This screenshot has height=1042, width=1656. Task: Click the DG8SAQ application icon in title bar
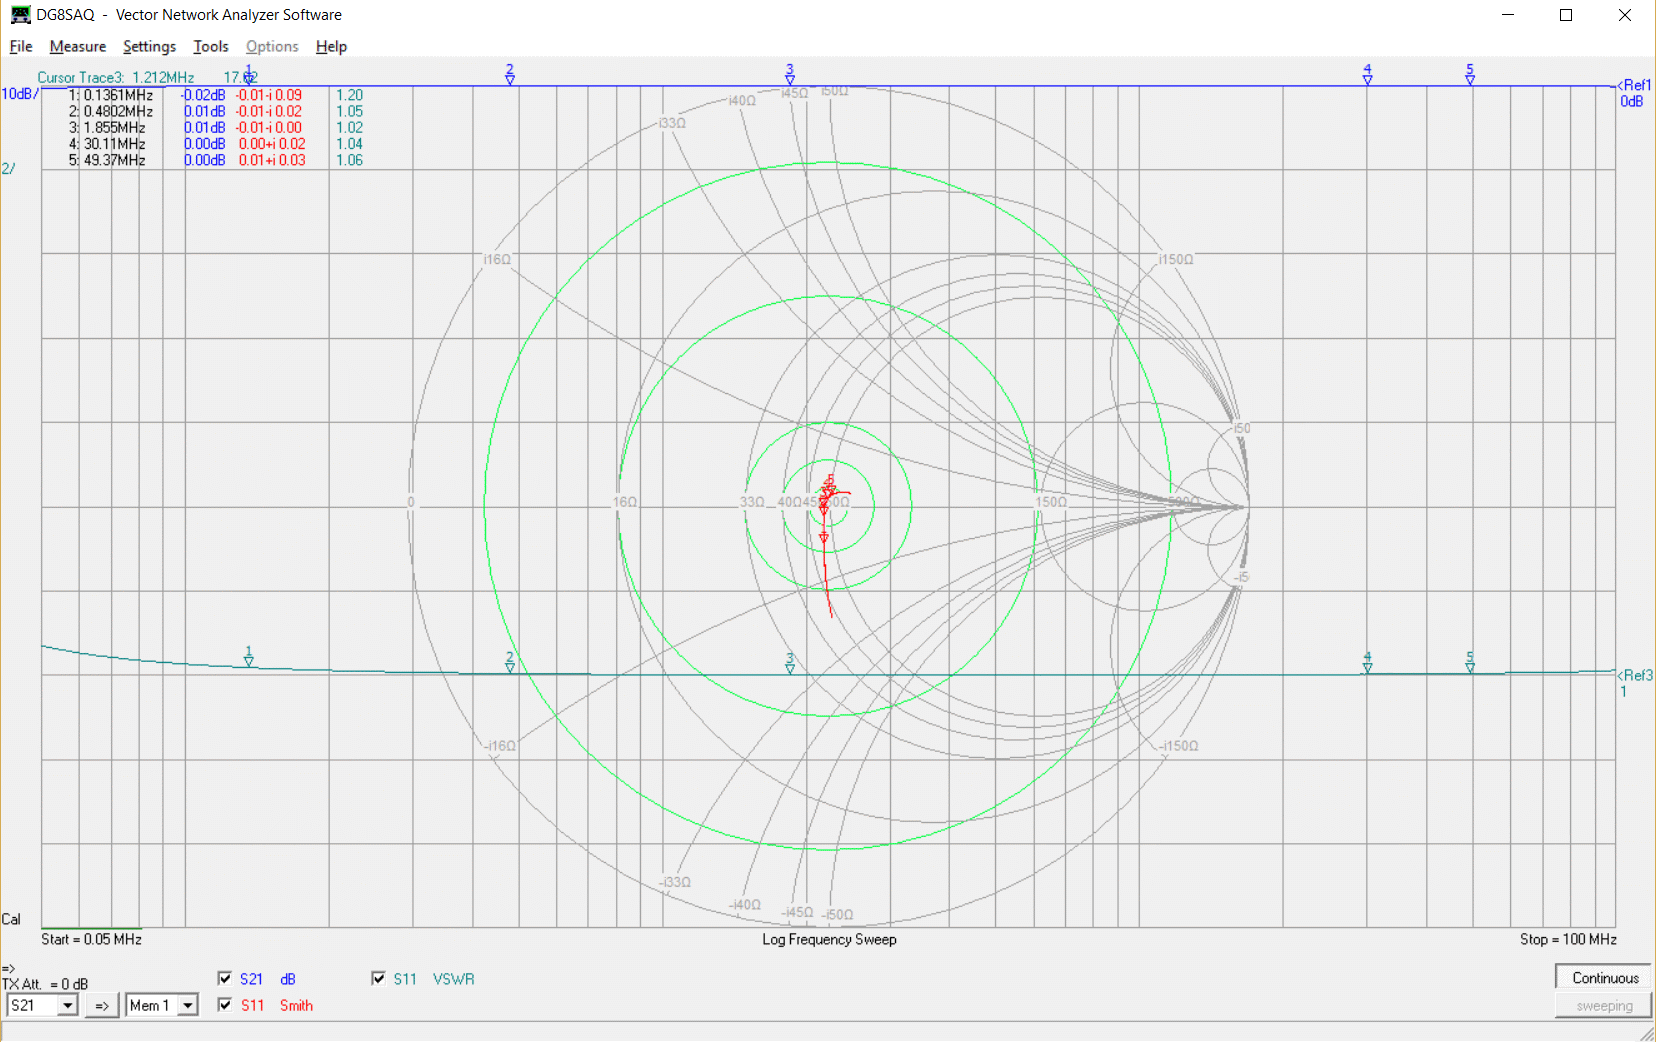(x=20, y=14)
